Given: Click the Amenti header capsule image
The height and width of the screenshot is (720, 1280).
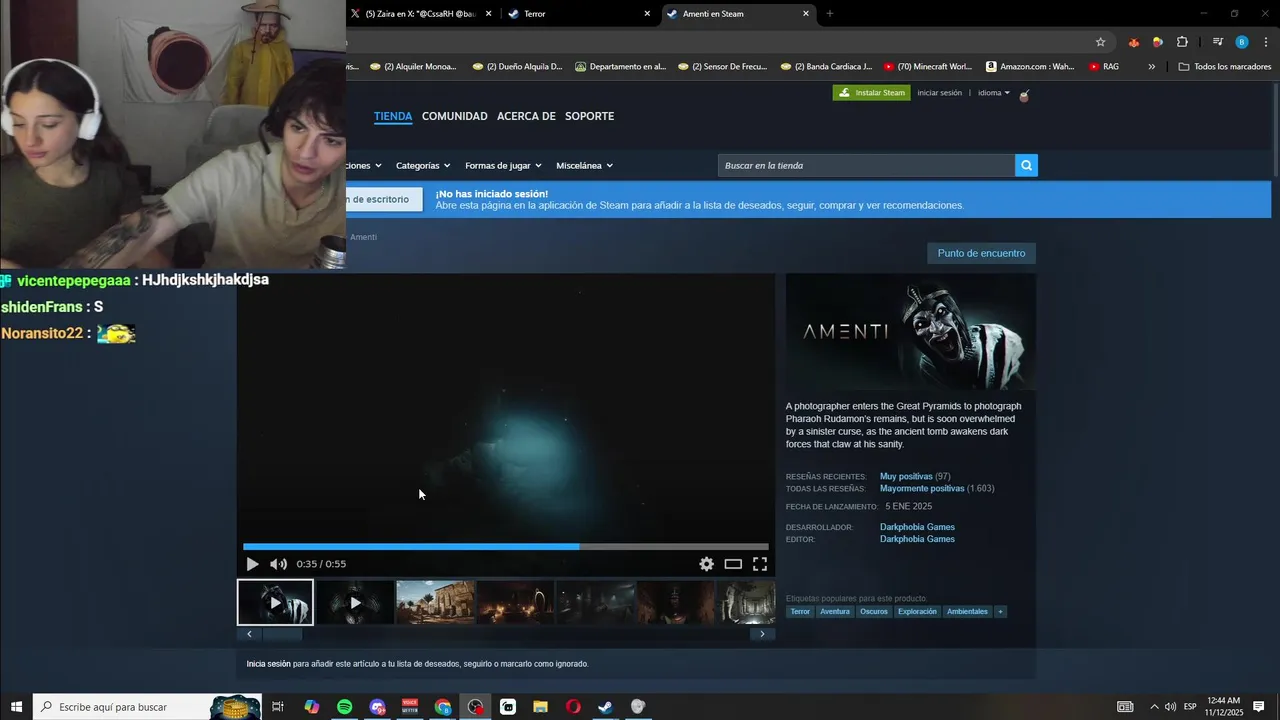Looking at the screenshot, I should (911, 332).
